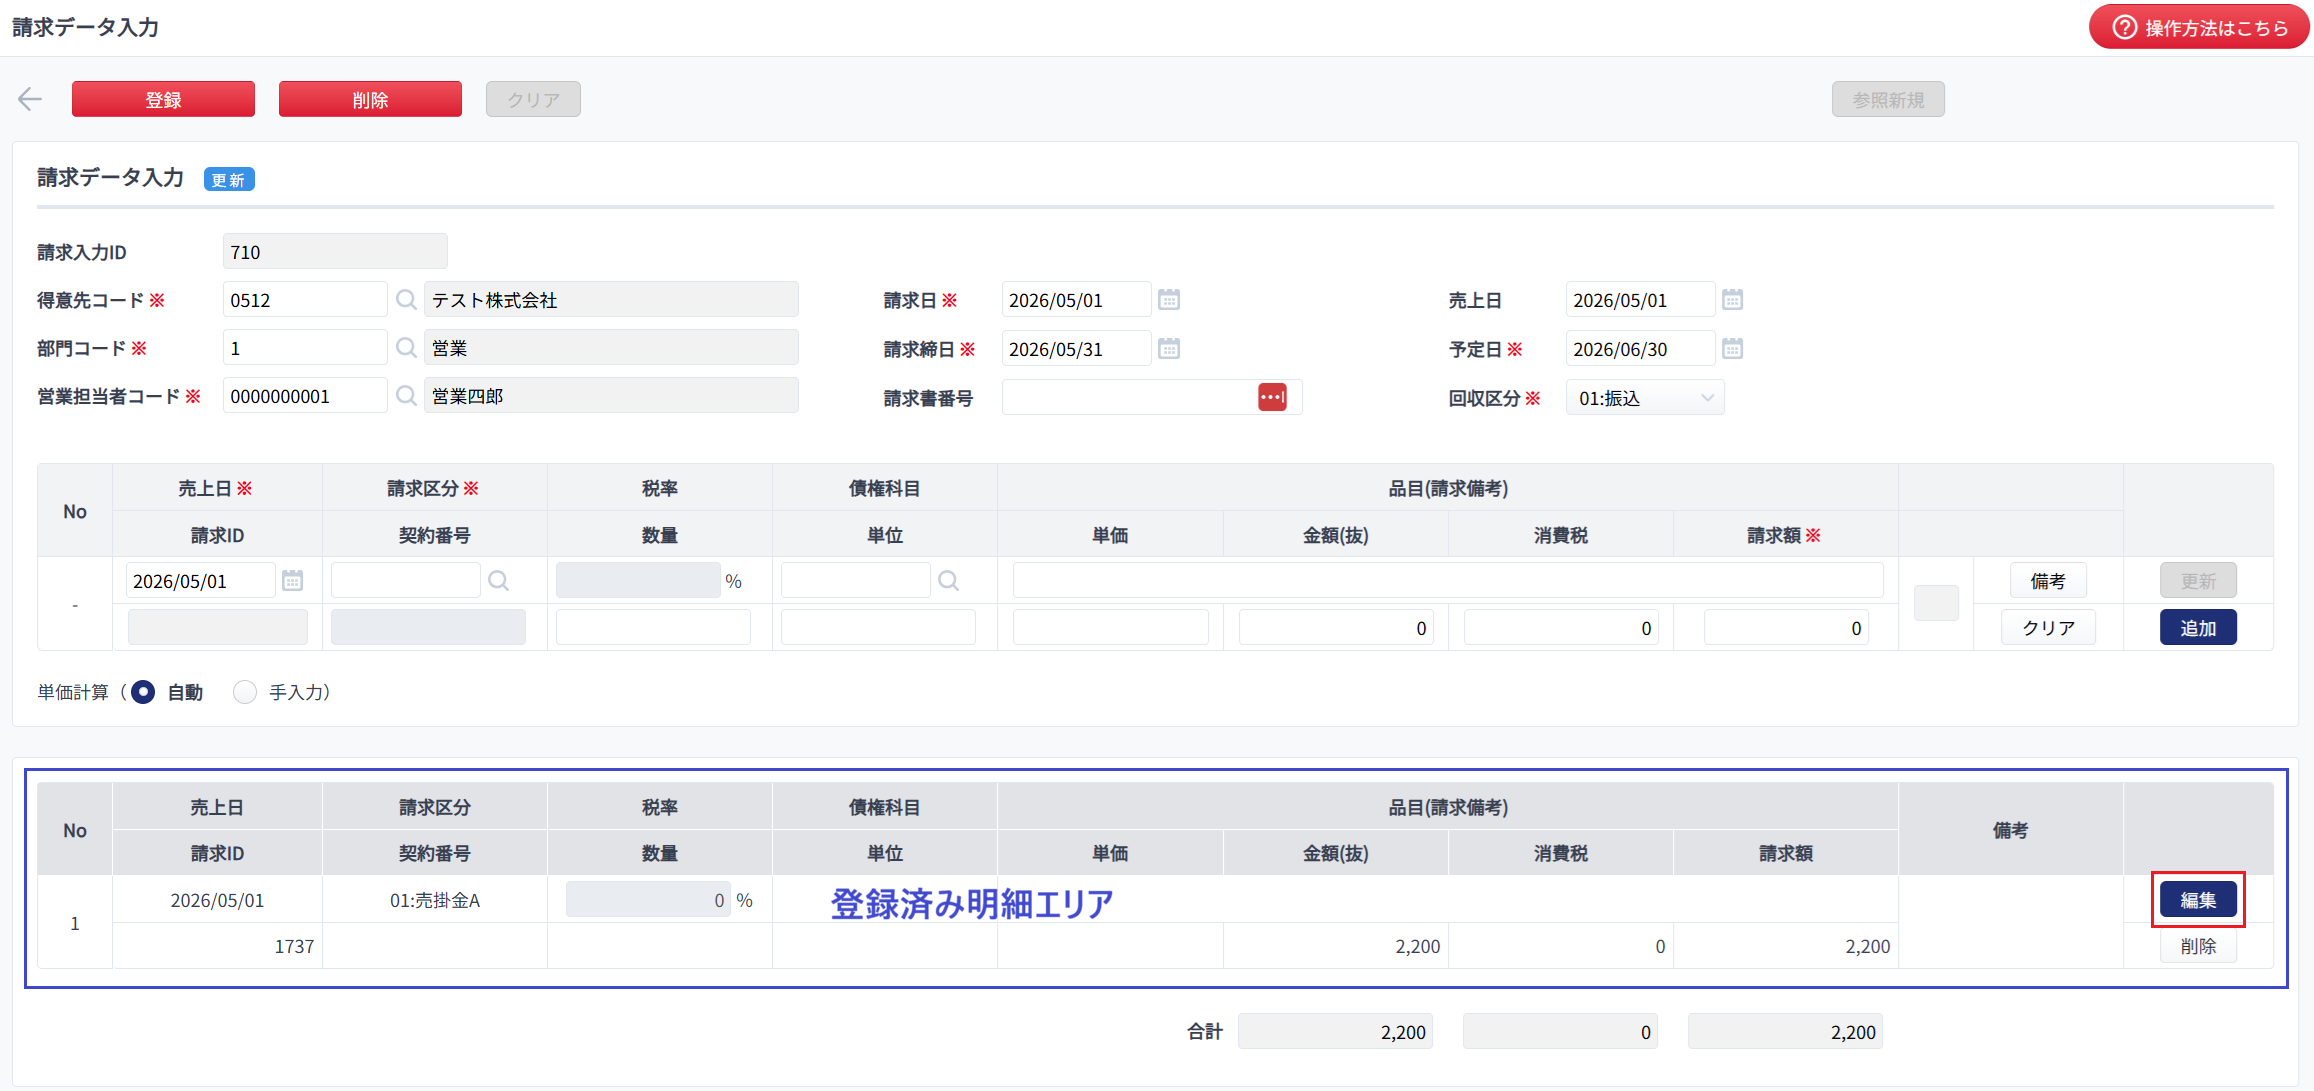Open search for 債権科目 in entry row
2314x1091 pixels.
click(948, 581)
